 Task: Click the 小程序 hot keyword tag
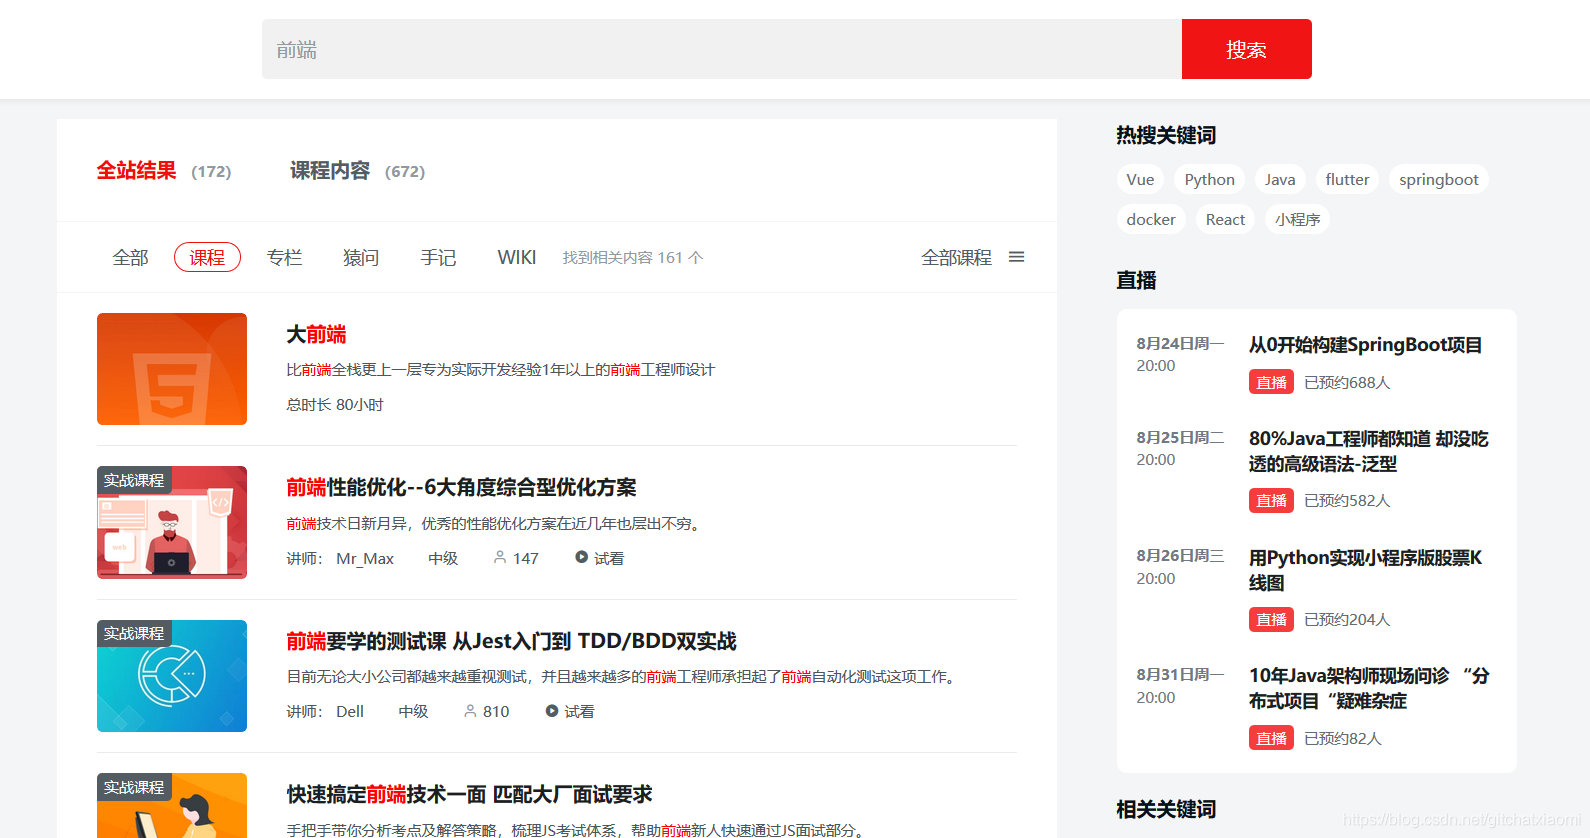(x=1297, y=219)
